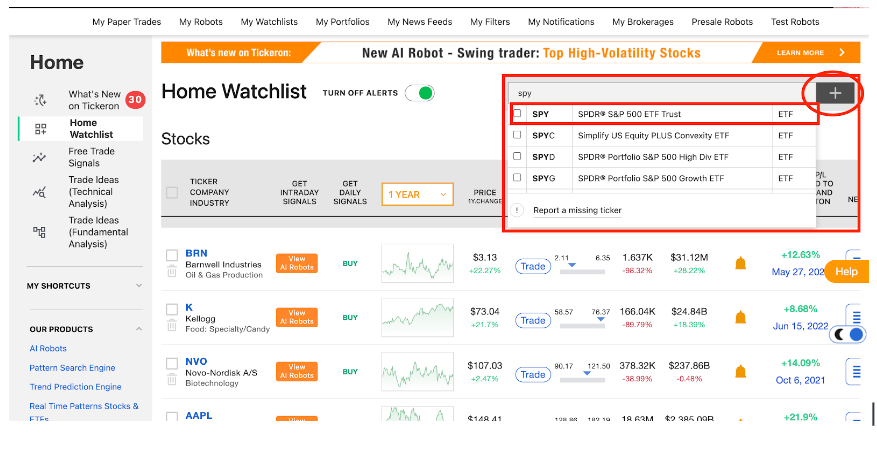Viewport: 877px width, 452px height.
Task: Open My Brokerages menu
Action: (x=643, y=22)
